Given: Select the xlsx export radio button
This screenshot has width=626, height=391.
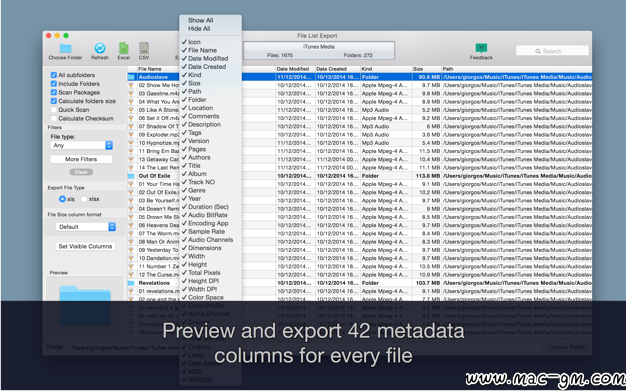Looking at the screenshot, I should point(84,199).
